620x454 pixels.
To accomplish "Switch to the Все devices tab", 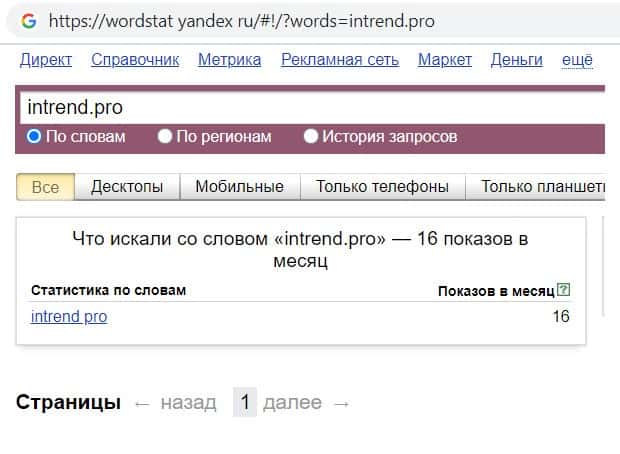I will tap(45, 187).
